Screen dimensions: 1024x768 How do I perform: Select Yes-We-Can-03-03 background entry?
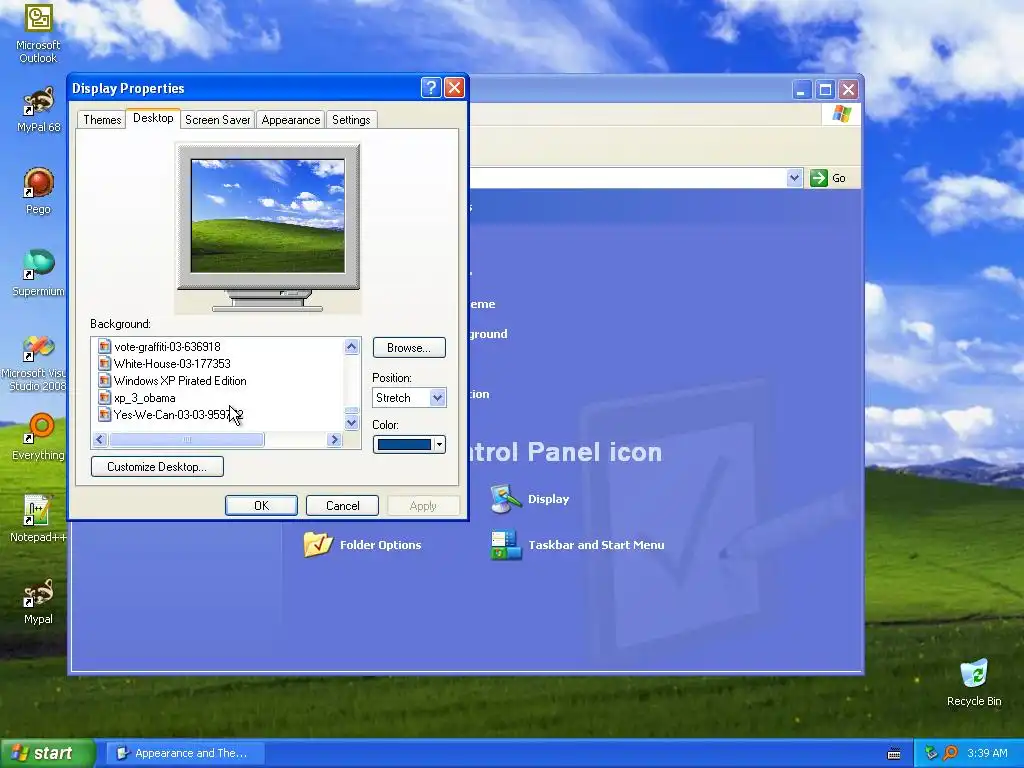(178, 415)
